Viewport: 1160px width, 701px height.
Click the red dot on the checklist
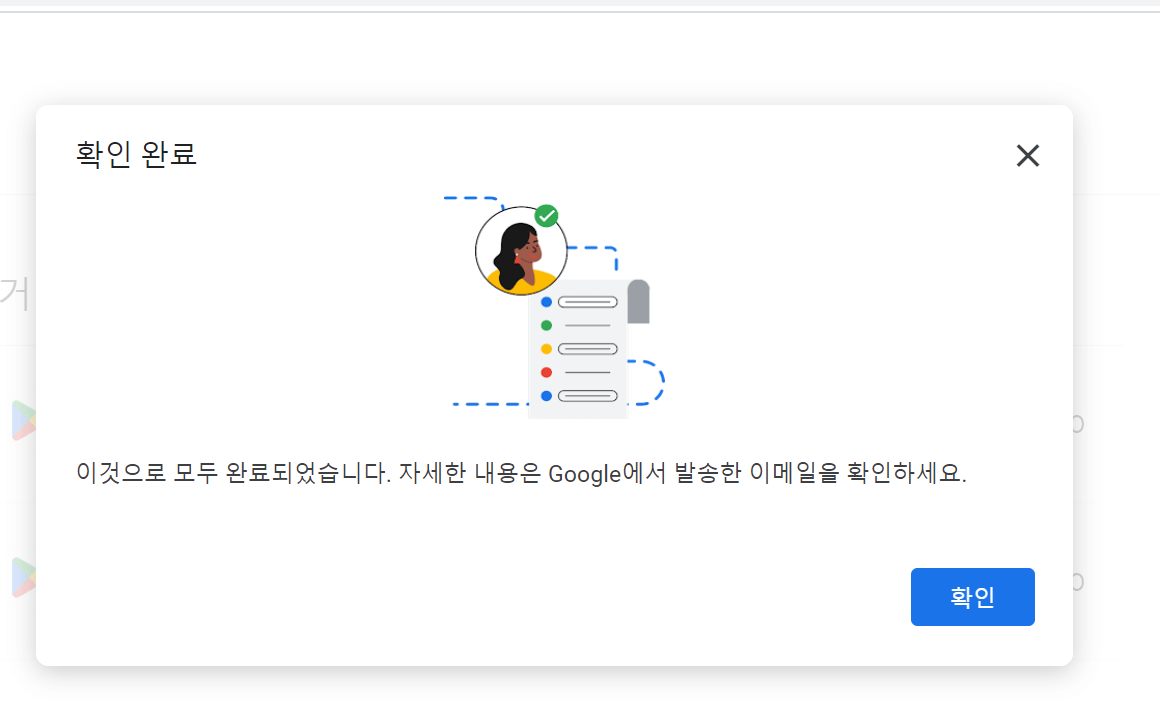tap(546, 372)
